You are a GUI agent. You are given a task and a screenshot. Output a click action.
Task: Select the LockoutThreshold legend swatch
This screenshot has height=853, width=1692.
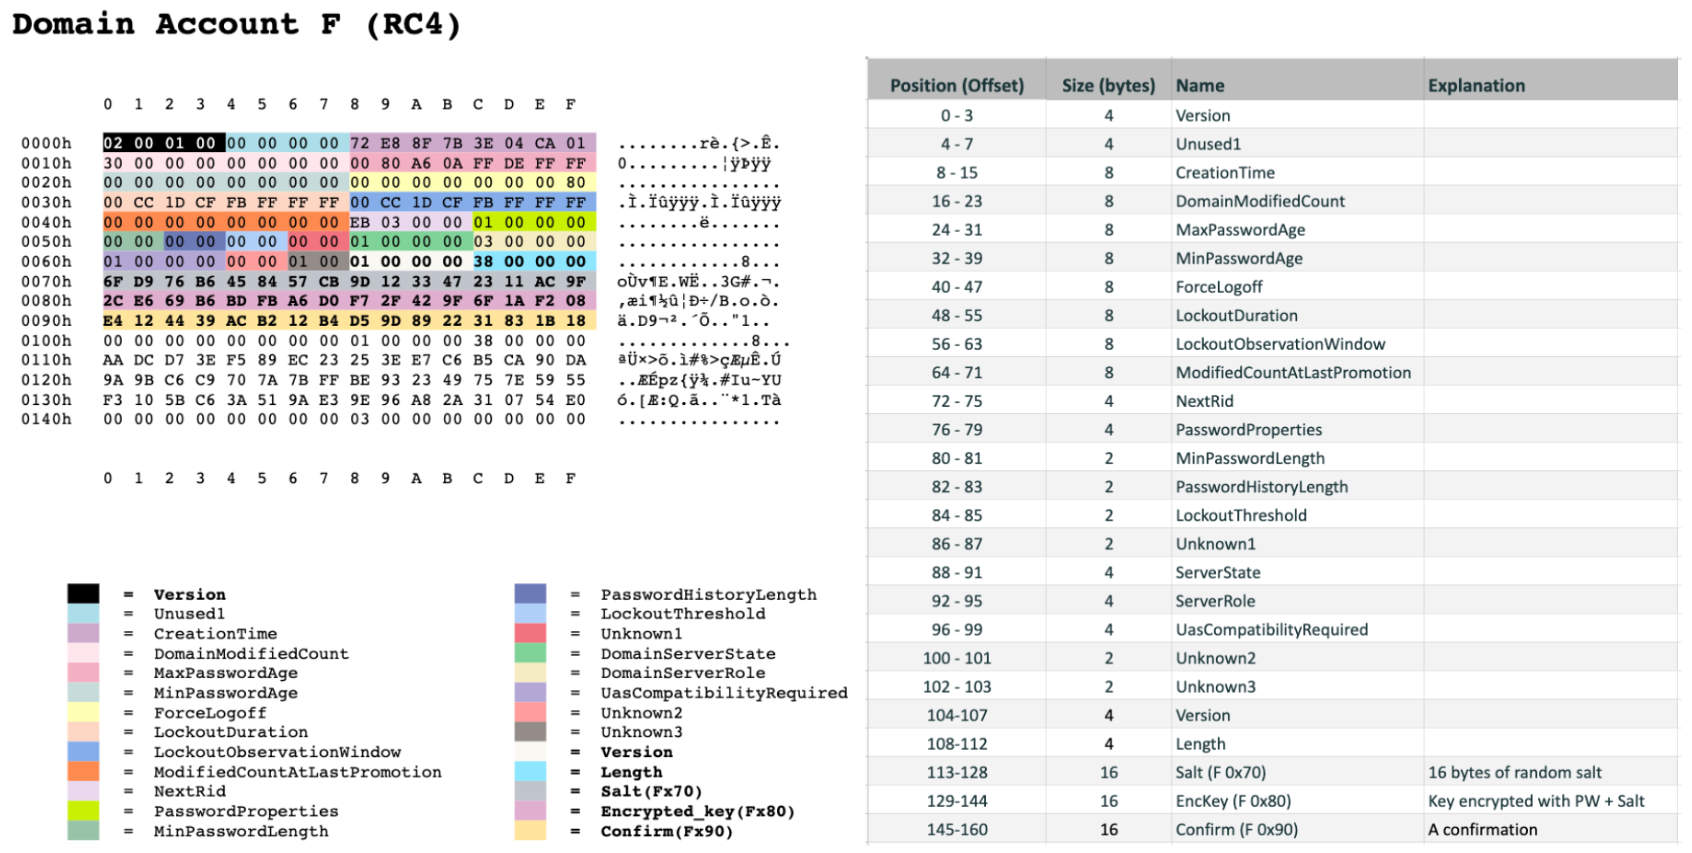point(530,613)
